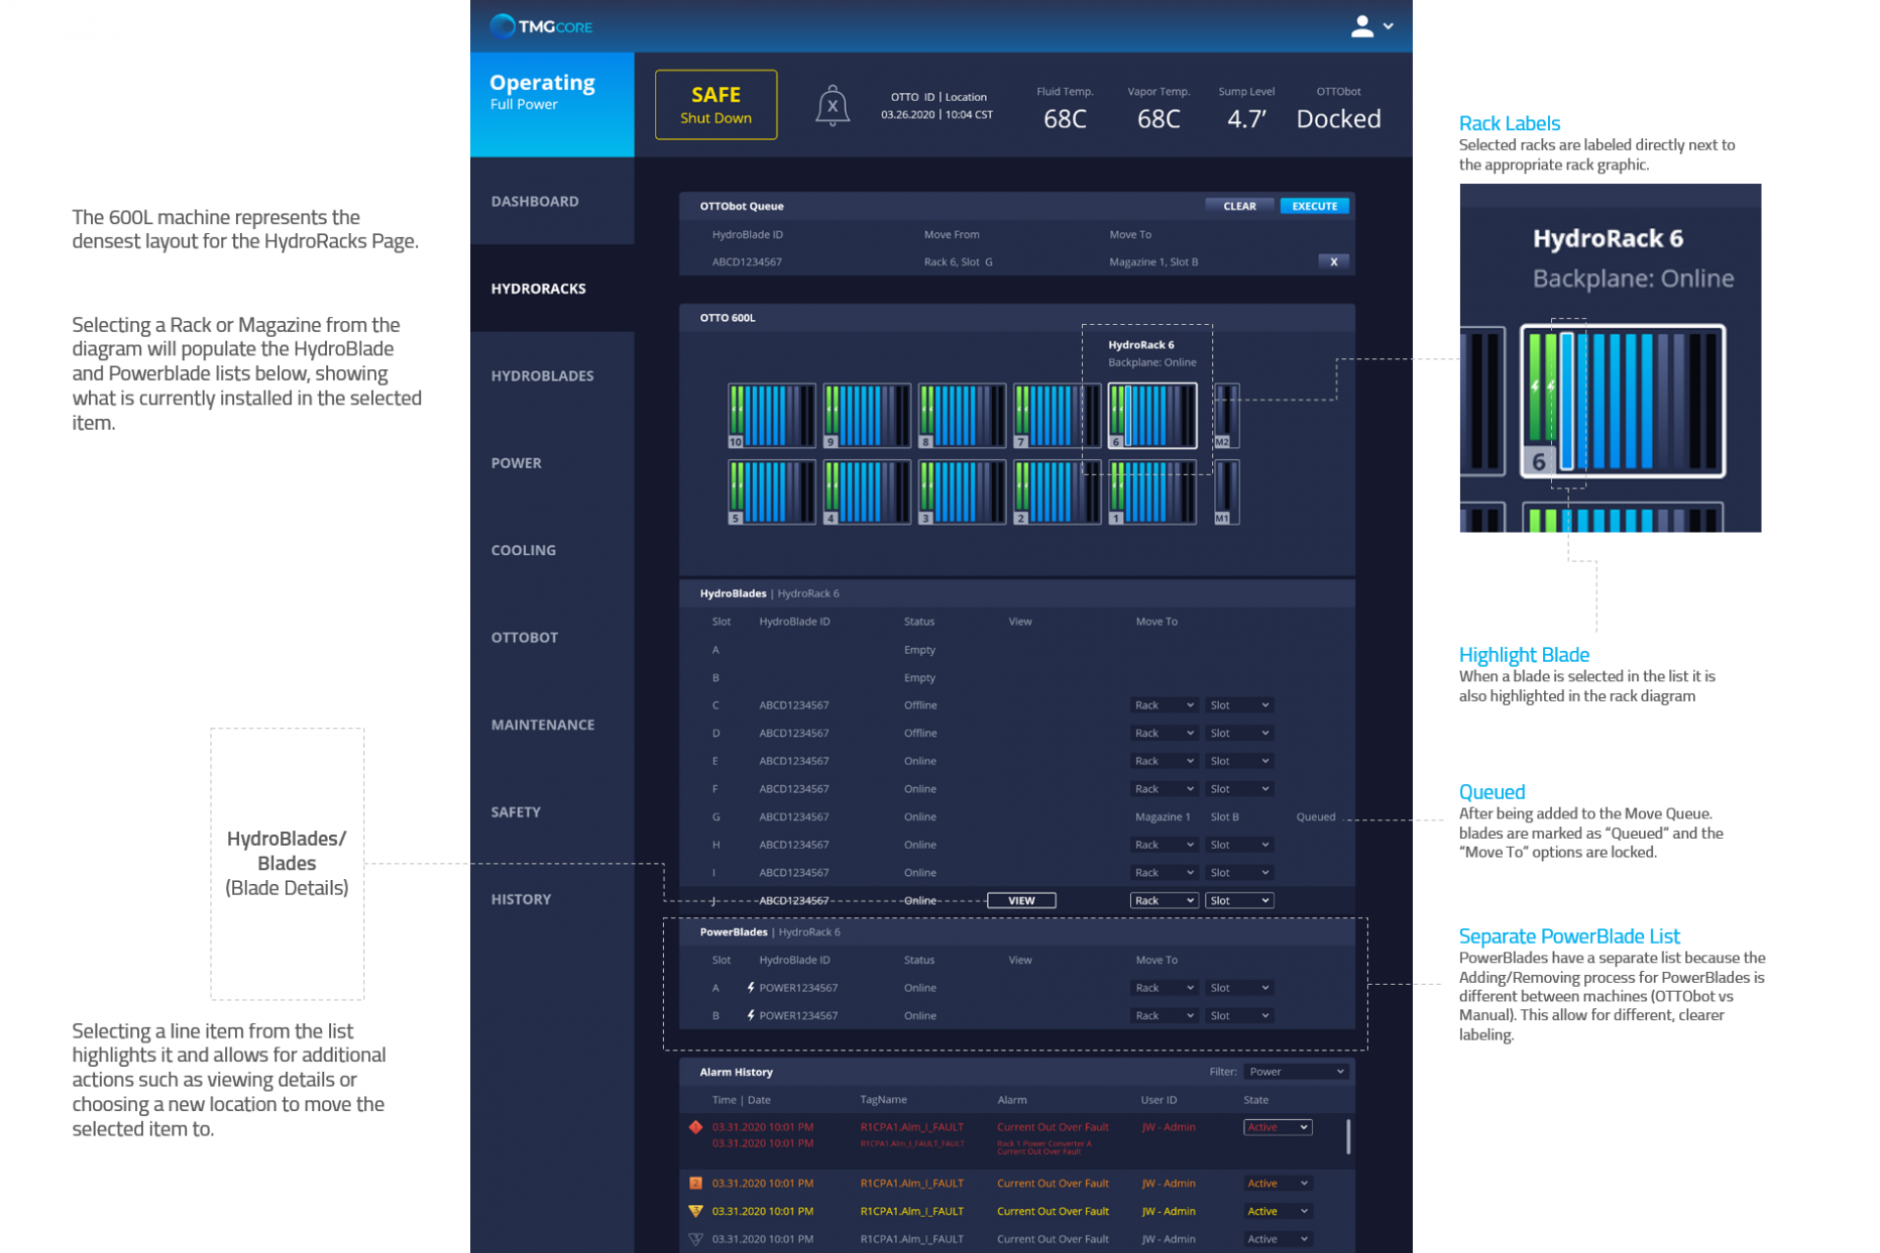
Task: Open Rack dropdown for HydroBlade slot J
Action: click(1164, 900)
